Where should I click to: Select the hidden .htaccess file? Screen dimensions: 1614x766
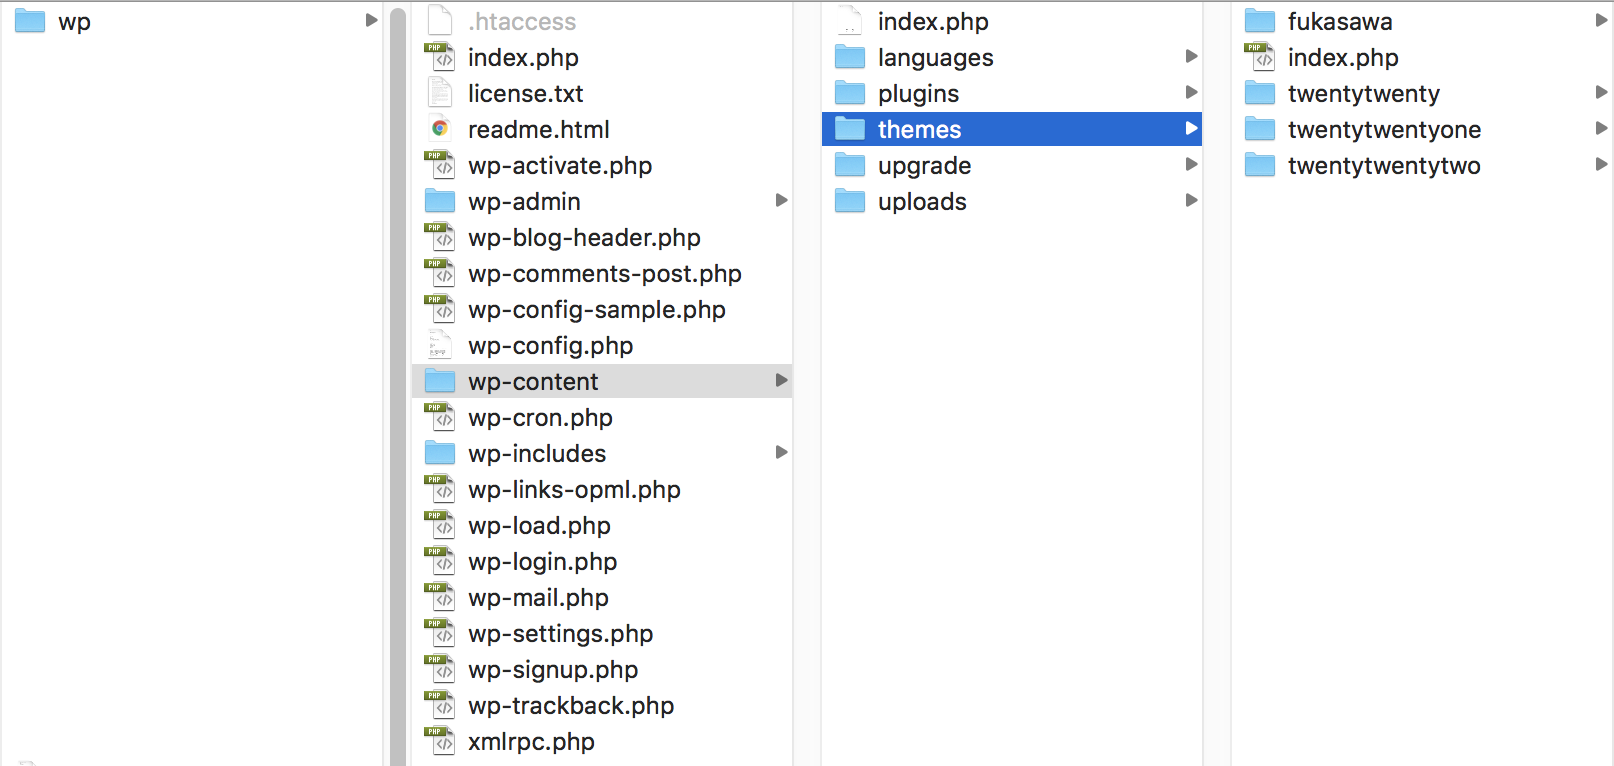pyautogui.click(x=522, y=21)
